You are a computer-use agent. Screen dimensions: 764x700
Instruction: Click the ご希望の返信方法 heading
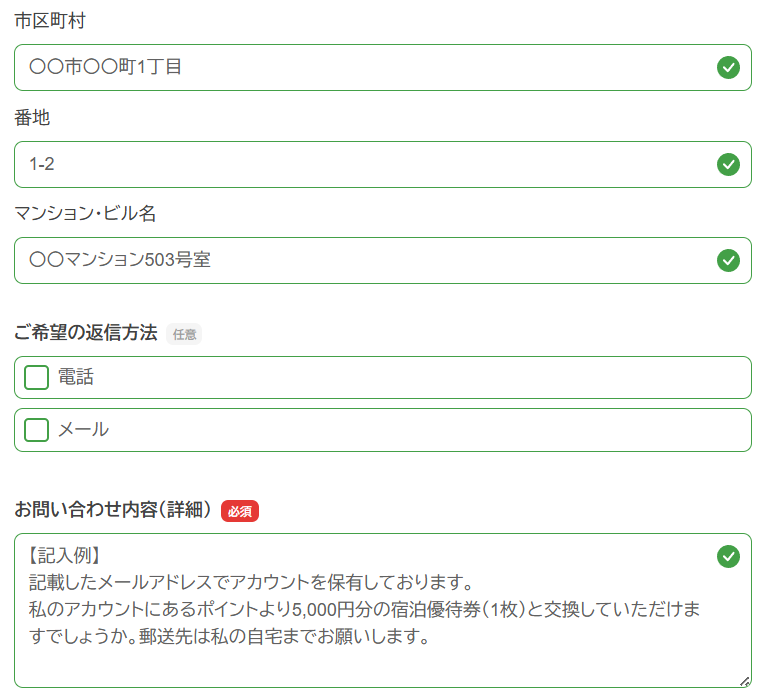[x=86, y=333]
